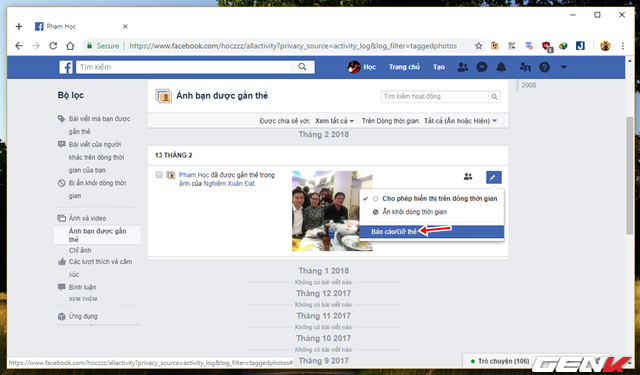Click the Tháng 11 2017 heading
This screenshot has width=640, height=375.
(x=324, y=316)
